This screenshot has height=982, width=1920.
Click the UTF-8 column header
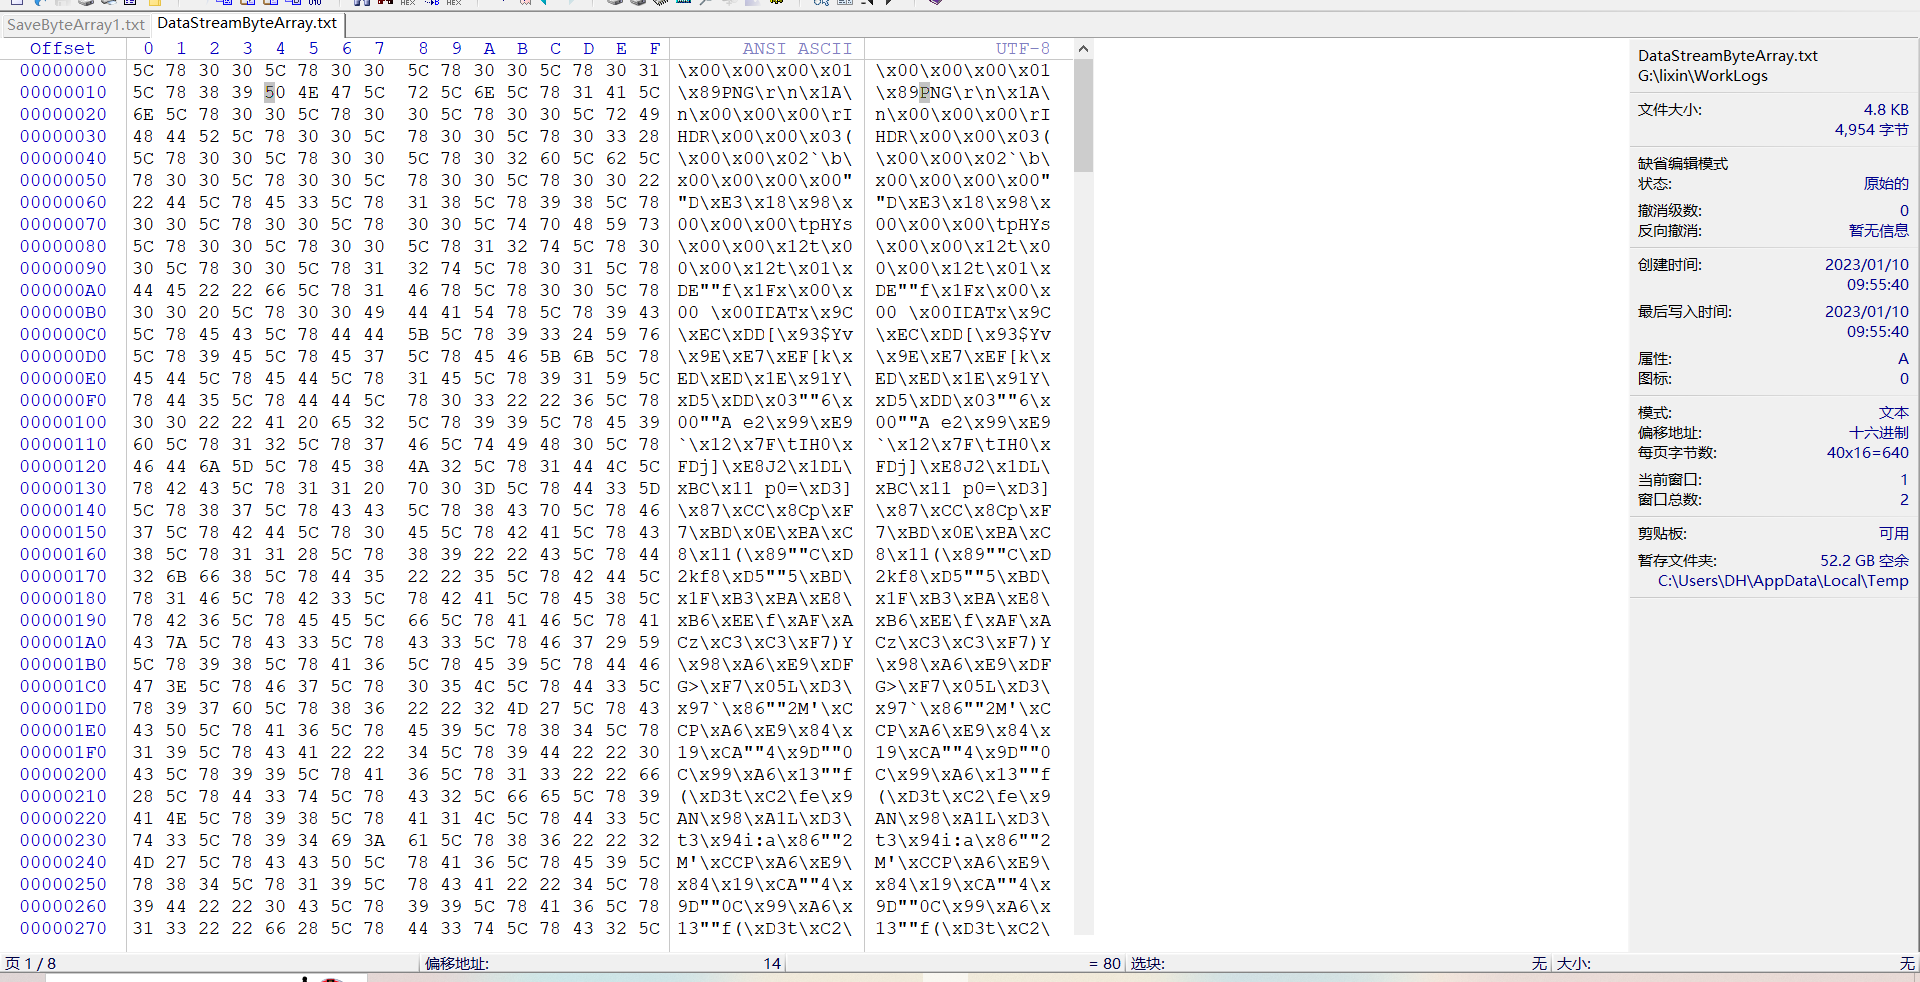1021,48
